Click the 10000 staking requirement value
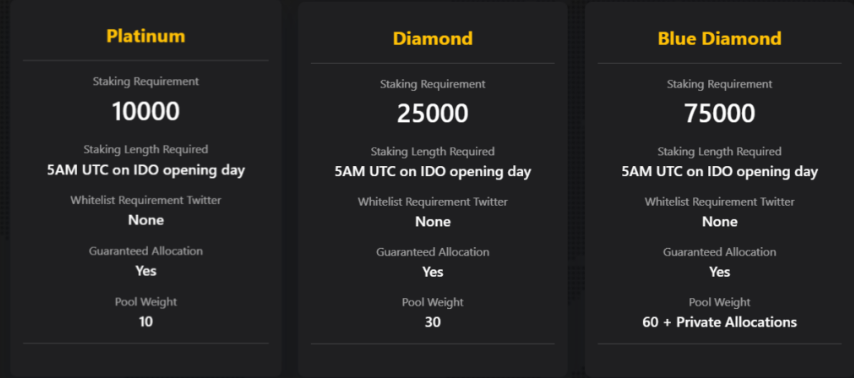Screen dimensions: 854x378 point(145,112)
